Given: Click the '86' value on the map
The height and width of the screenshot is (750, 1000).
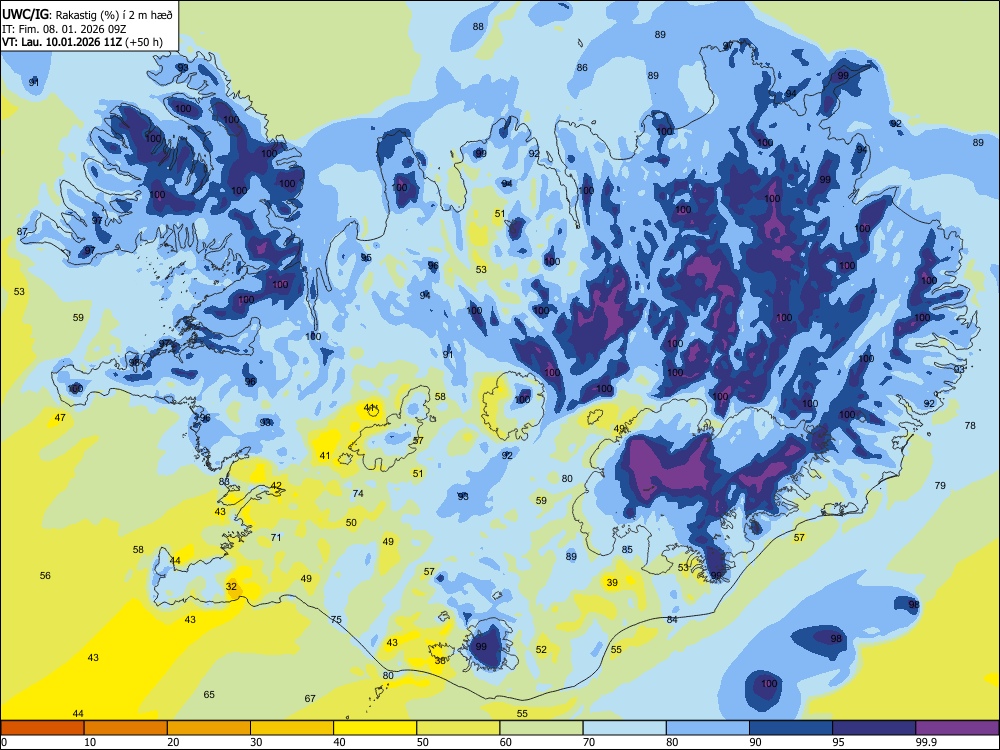Looking at the screenshot, I should [582, 68].
